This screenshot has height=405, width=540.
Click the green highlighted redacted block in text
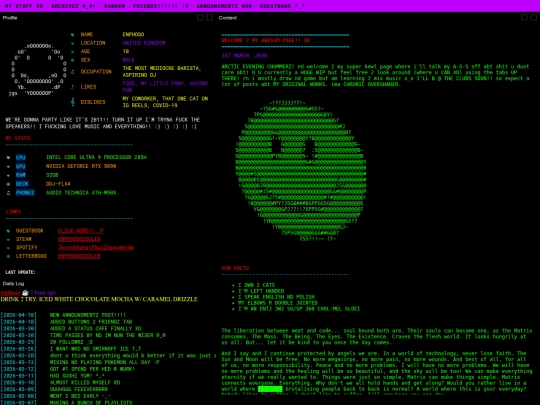pyautogui.click(x=270, y=389)
